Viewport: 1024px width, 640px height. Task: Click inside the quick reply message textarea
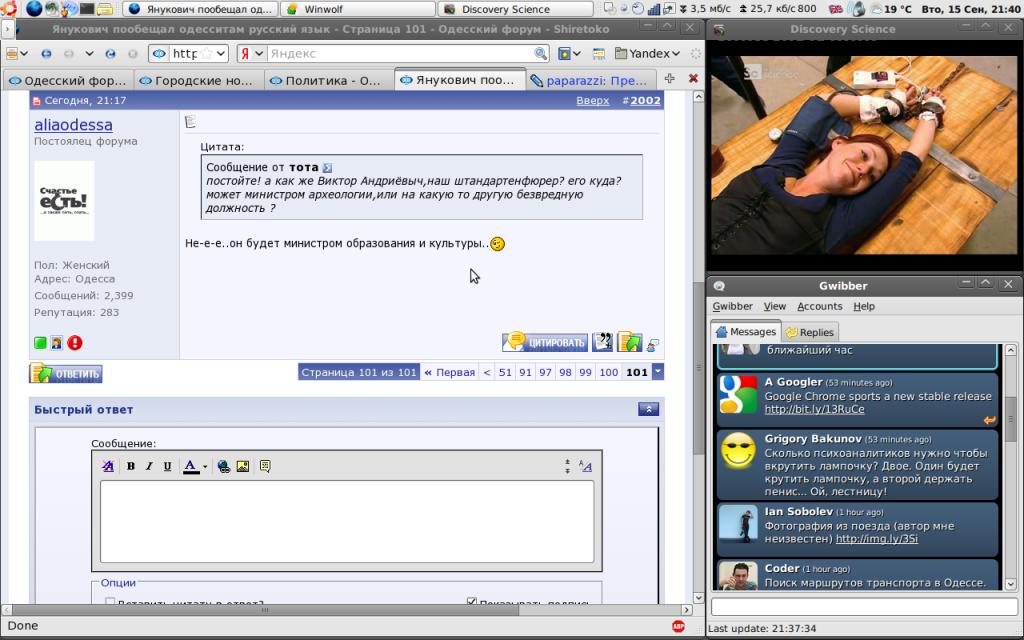[x=347, y=522]
